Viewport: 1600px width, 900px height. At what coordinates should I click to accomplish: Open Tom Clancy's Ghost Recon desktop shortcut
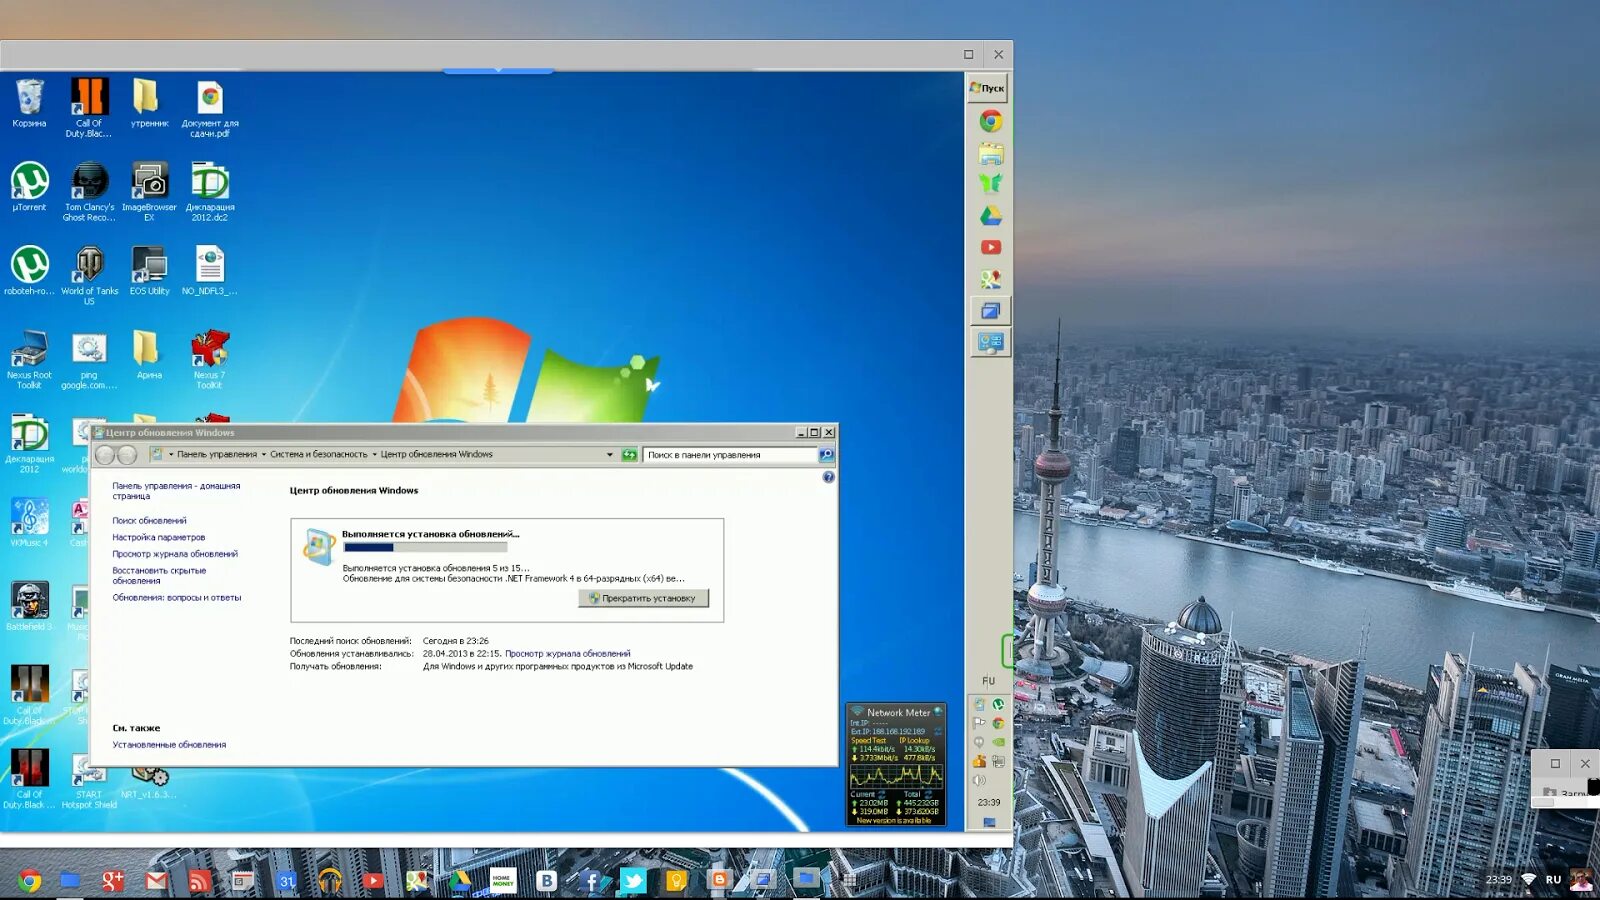point(89,191)
